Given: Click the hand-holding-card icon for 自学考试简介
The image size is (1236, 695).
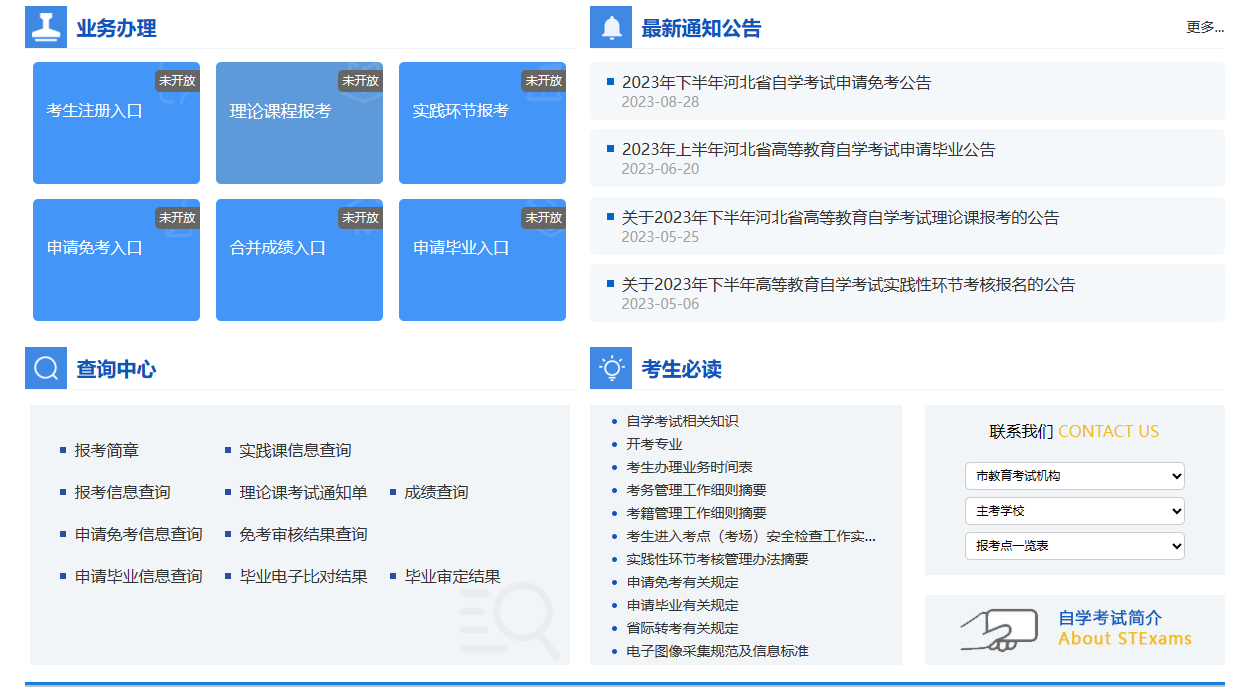Looking at the screenshot, I should tap(999, 629).
